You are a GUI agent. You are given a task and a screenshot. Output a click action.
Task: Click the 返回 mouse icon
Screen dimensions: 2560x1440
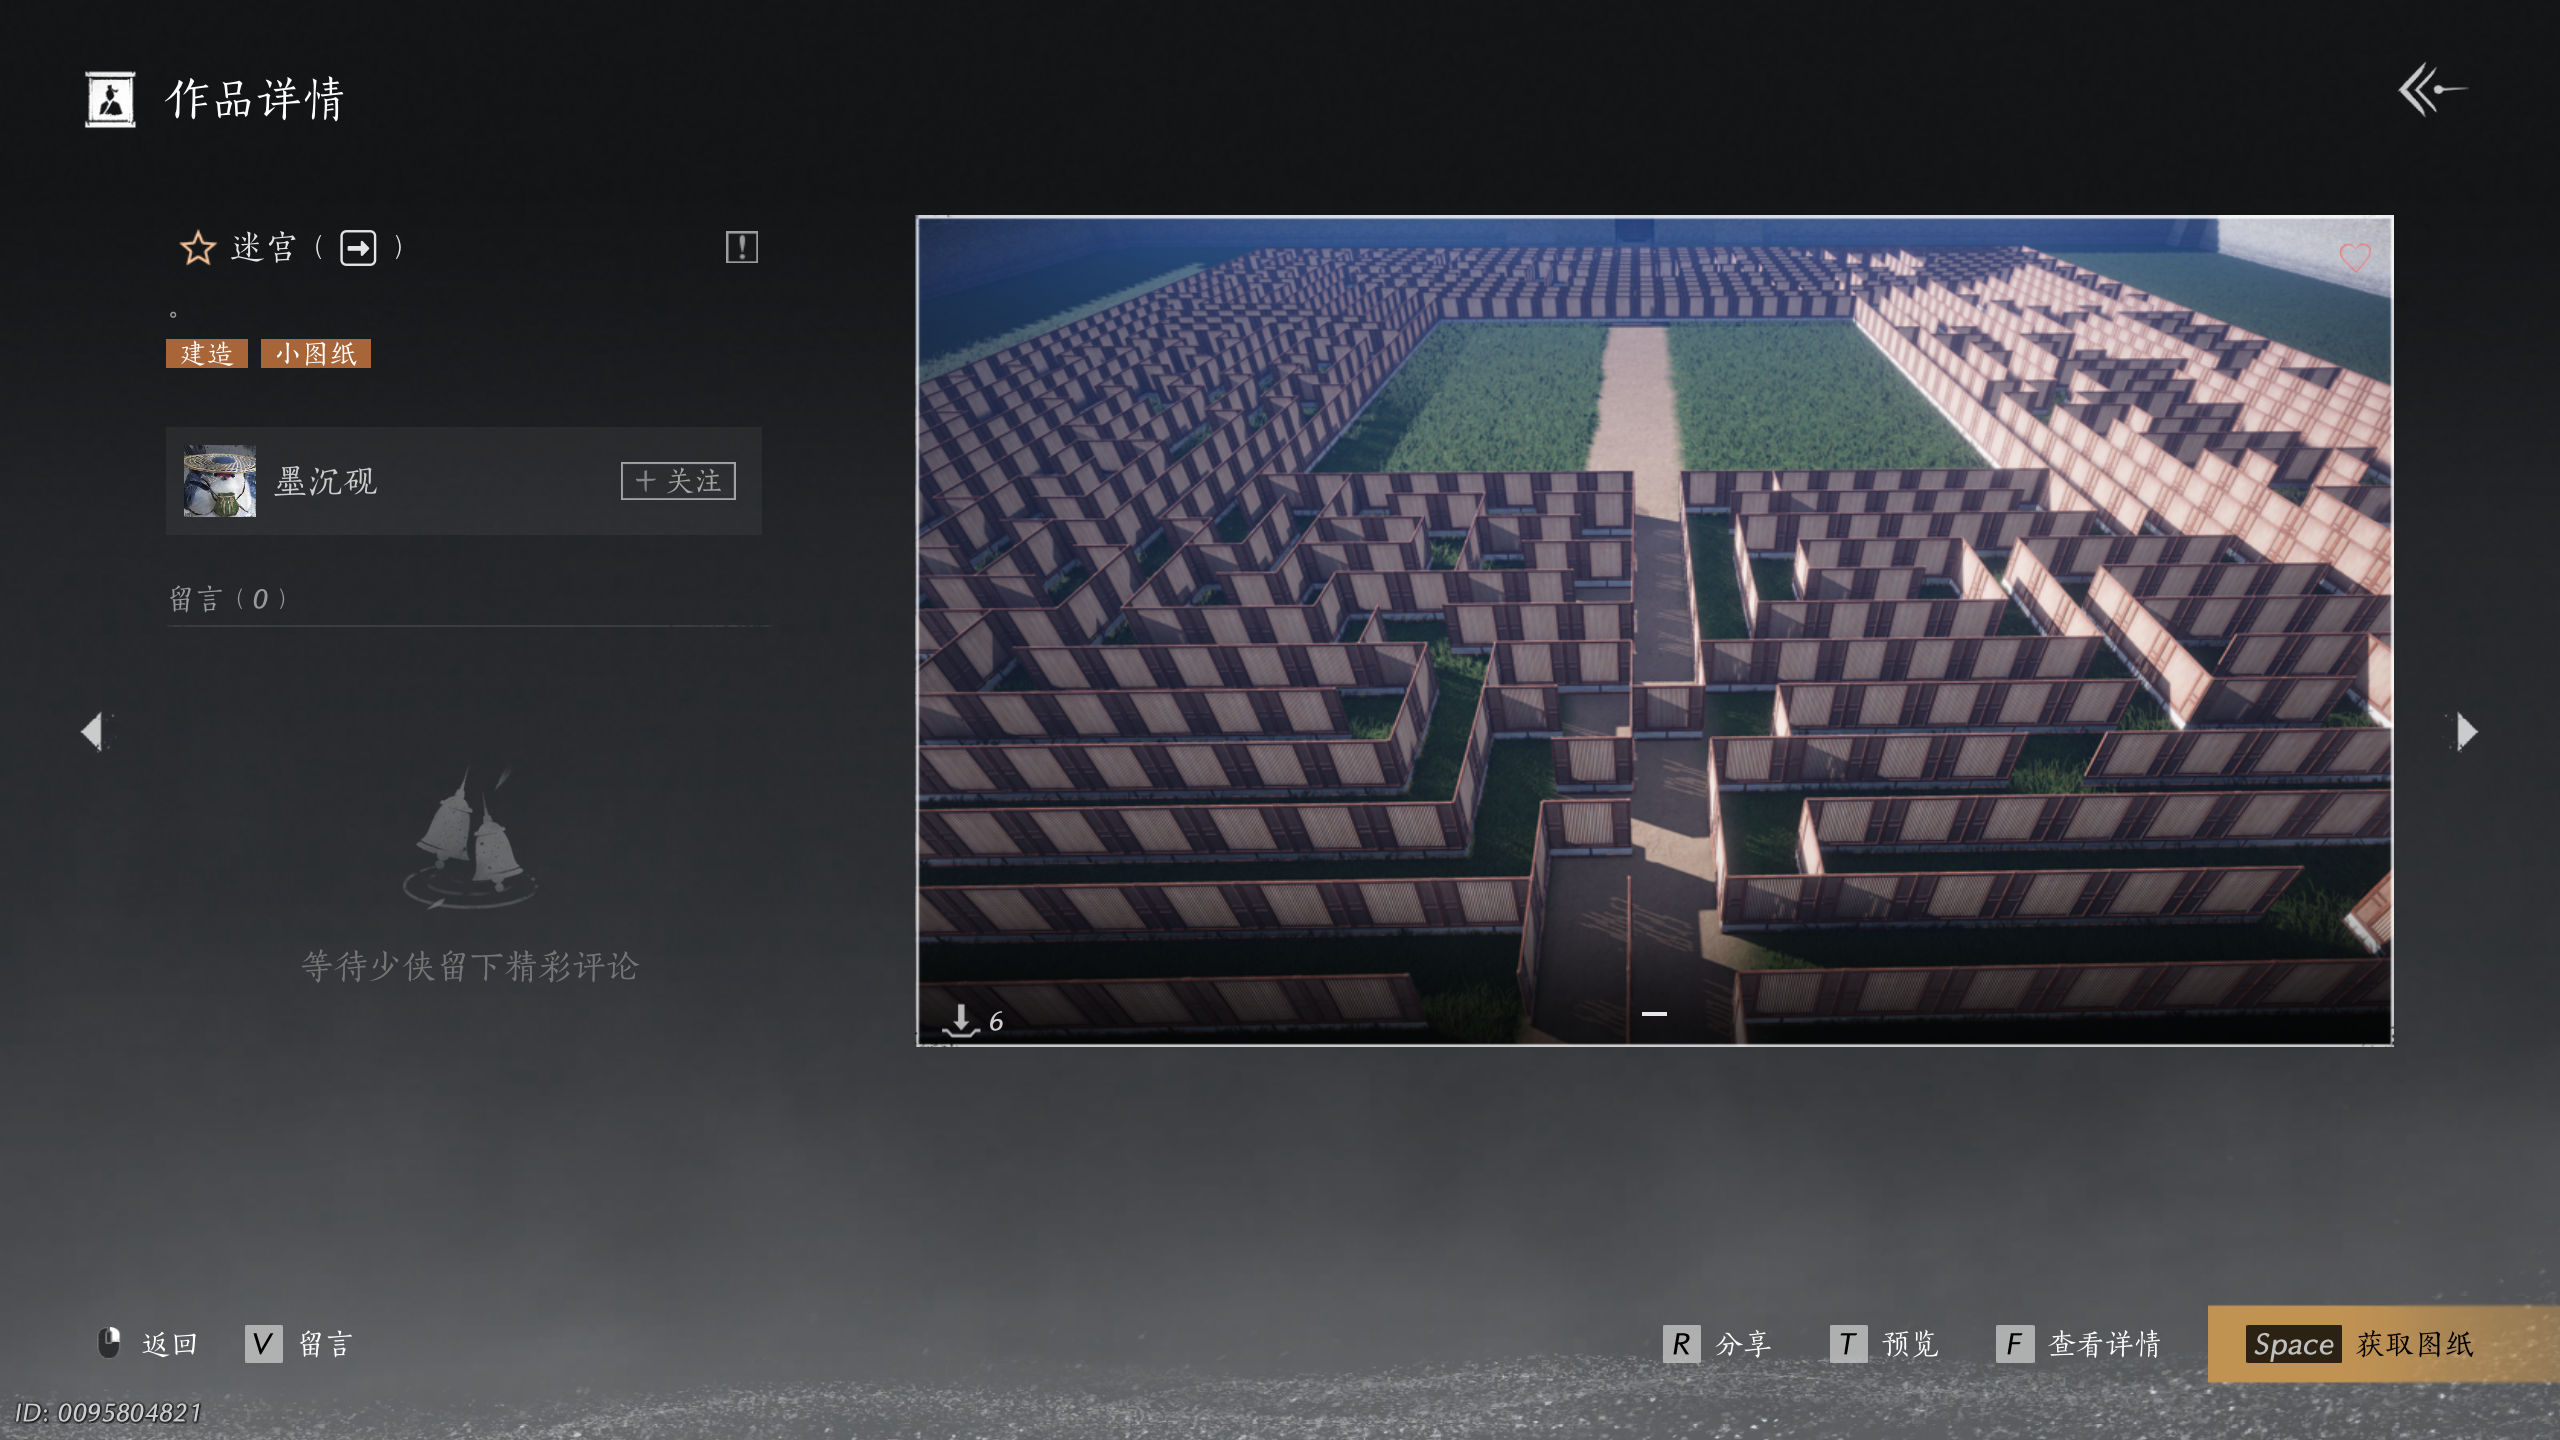(109, 1343)
